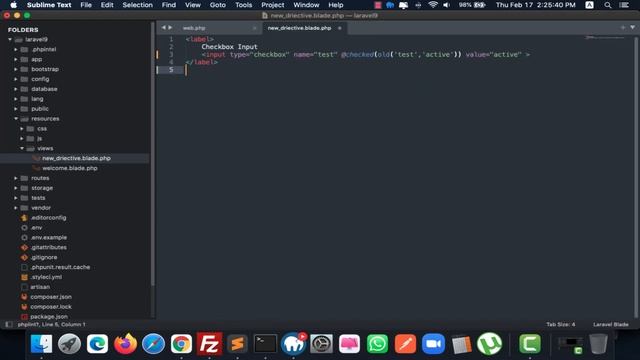Open CleanMyMac pink icon in Dock
The image size is (640, 360).
click(349, 344)
